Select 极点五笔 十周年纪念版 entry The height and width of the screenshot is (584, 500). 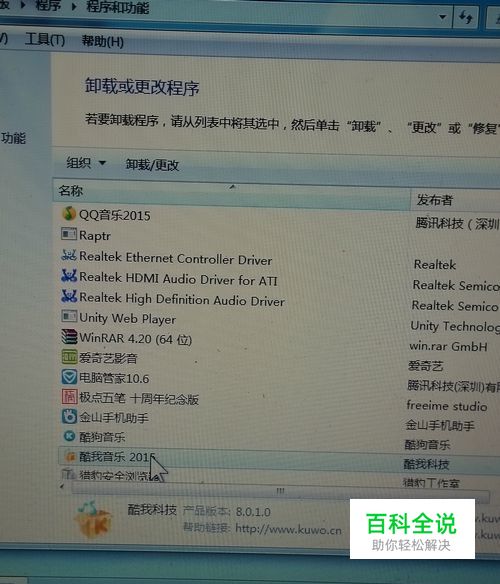coord(139,399)
